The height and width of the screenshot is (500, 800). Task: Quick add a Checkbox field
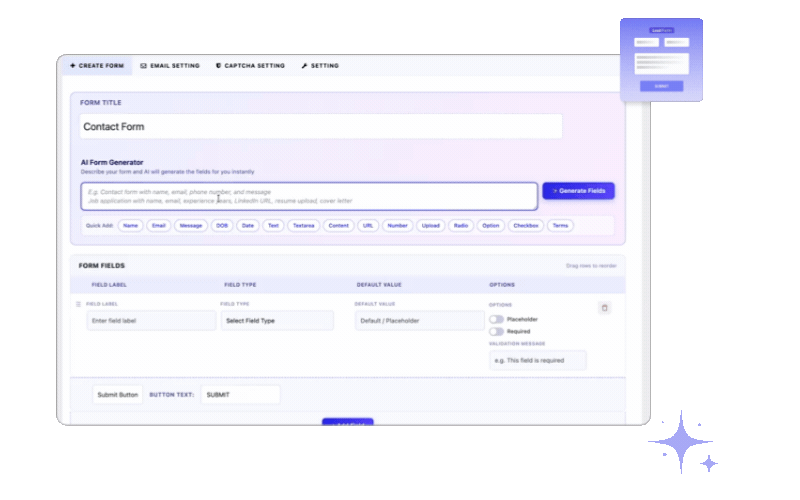pos(526,226)
